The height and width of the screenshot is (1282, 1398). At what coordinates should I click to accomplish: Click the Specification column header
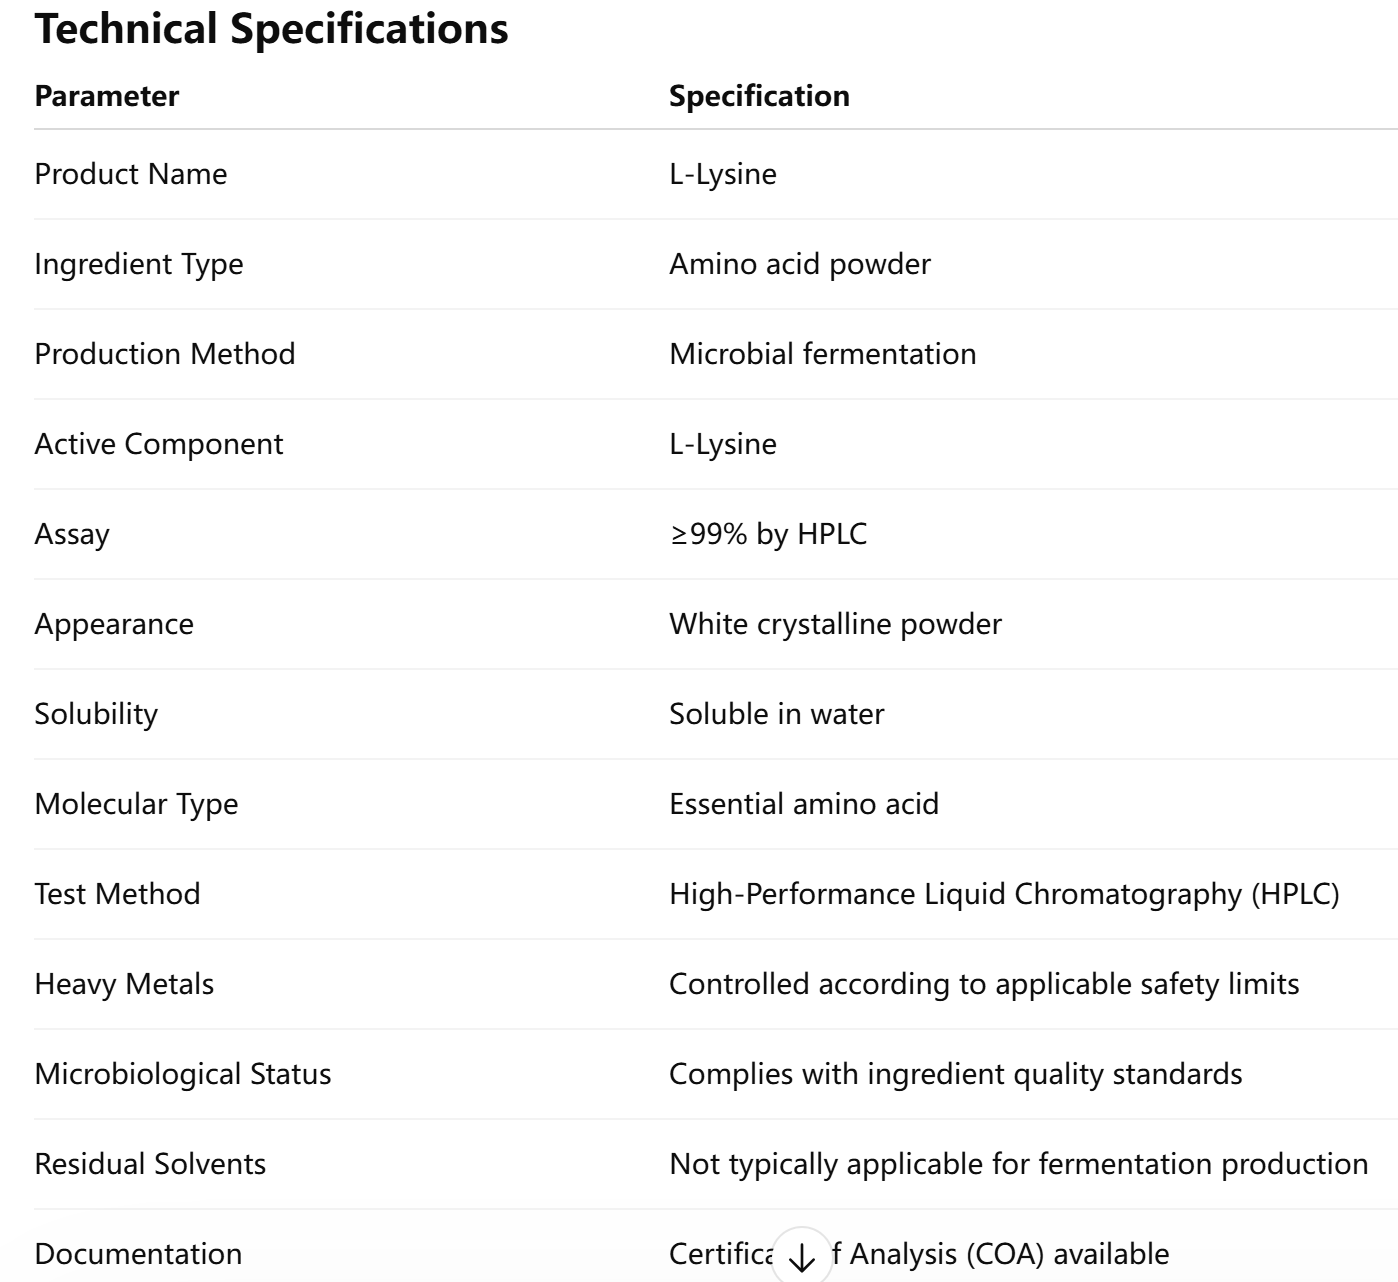[x=759, y=96]
